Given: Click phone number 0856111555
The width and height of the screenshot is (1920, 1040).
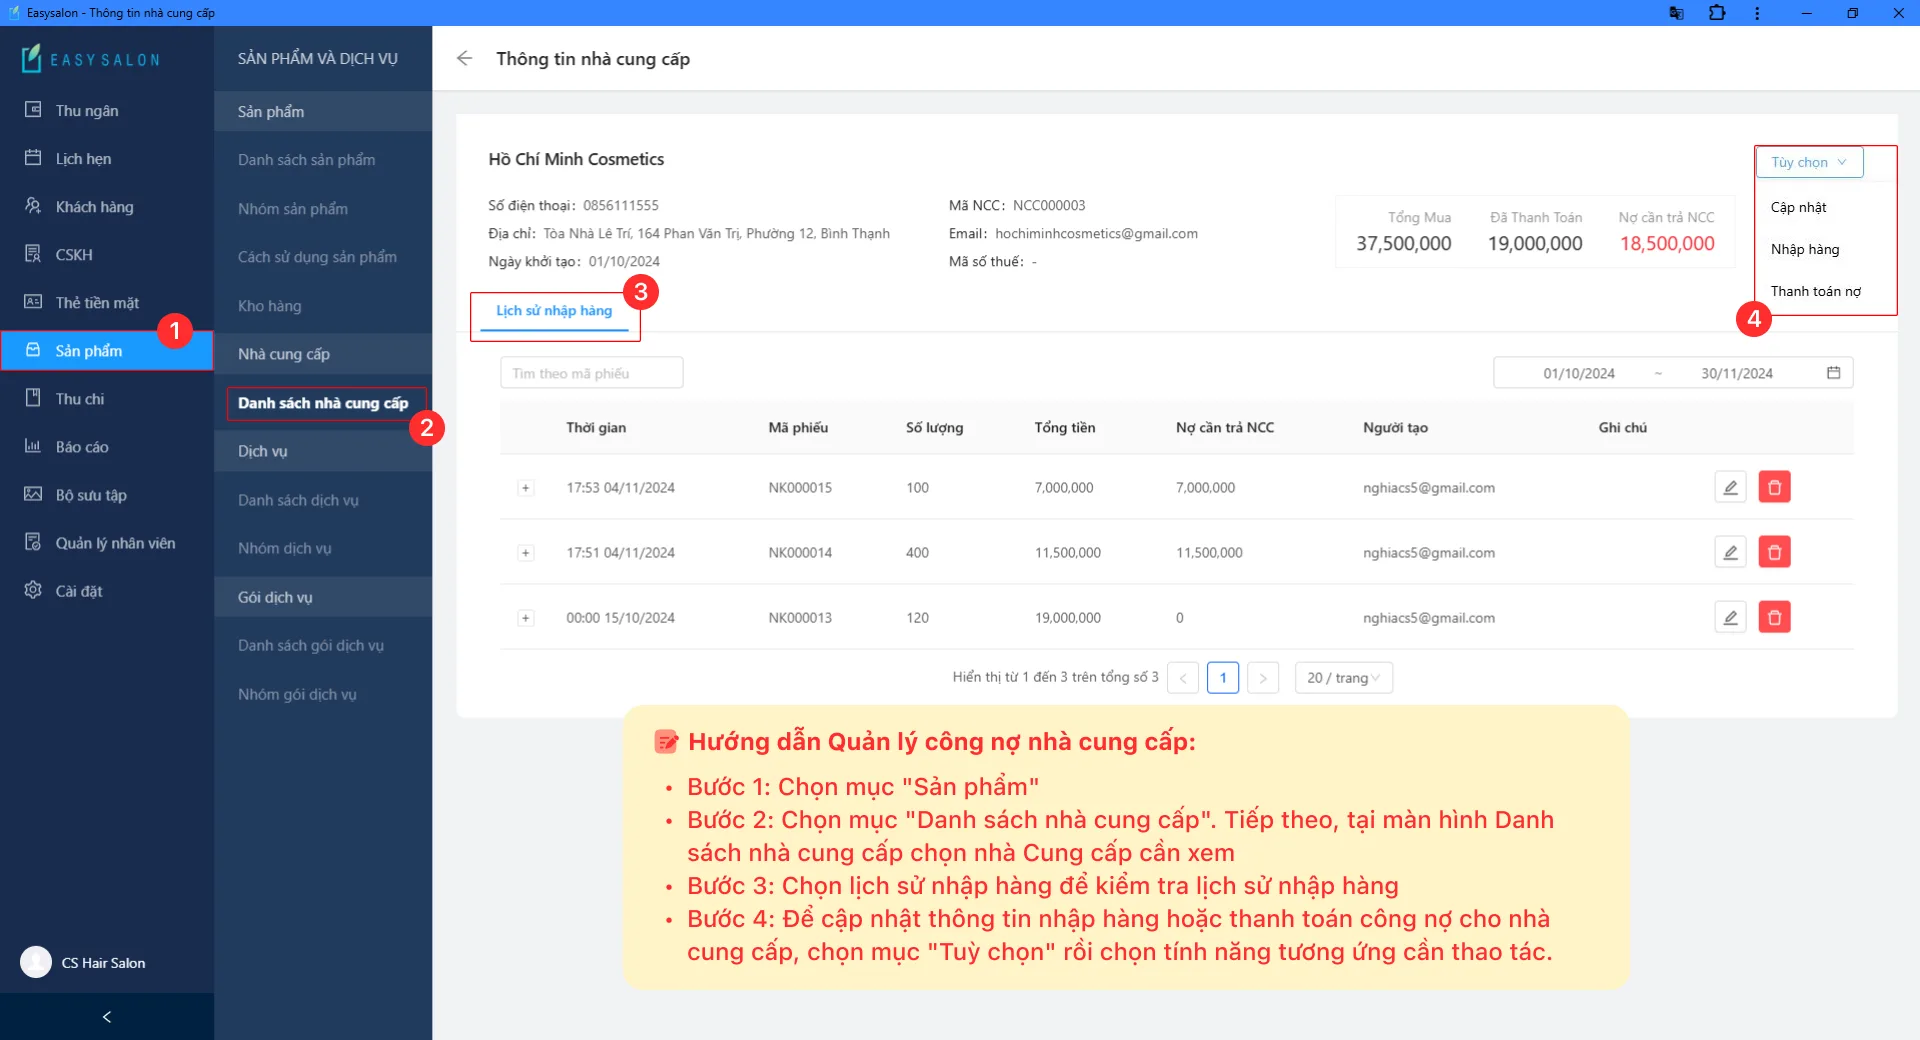Looking at the screenshot, I should [x=621, y=205].
